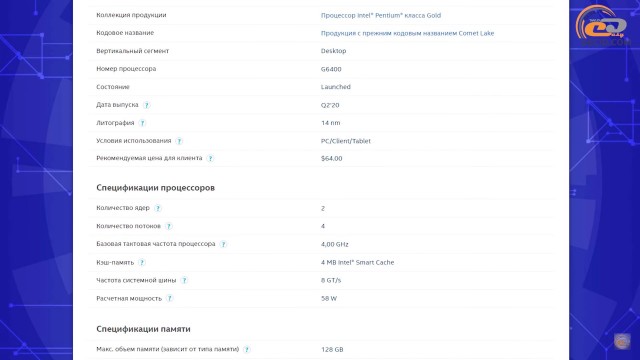Show info for Базовая тактовая частота процессора
640x360 pixels.
pyautogui.click(x=223, y=244)
